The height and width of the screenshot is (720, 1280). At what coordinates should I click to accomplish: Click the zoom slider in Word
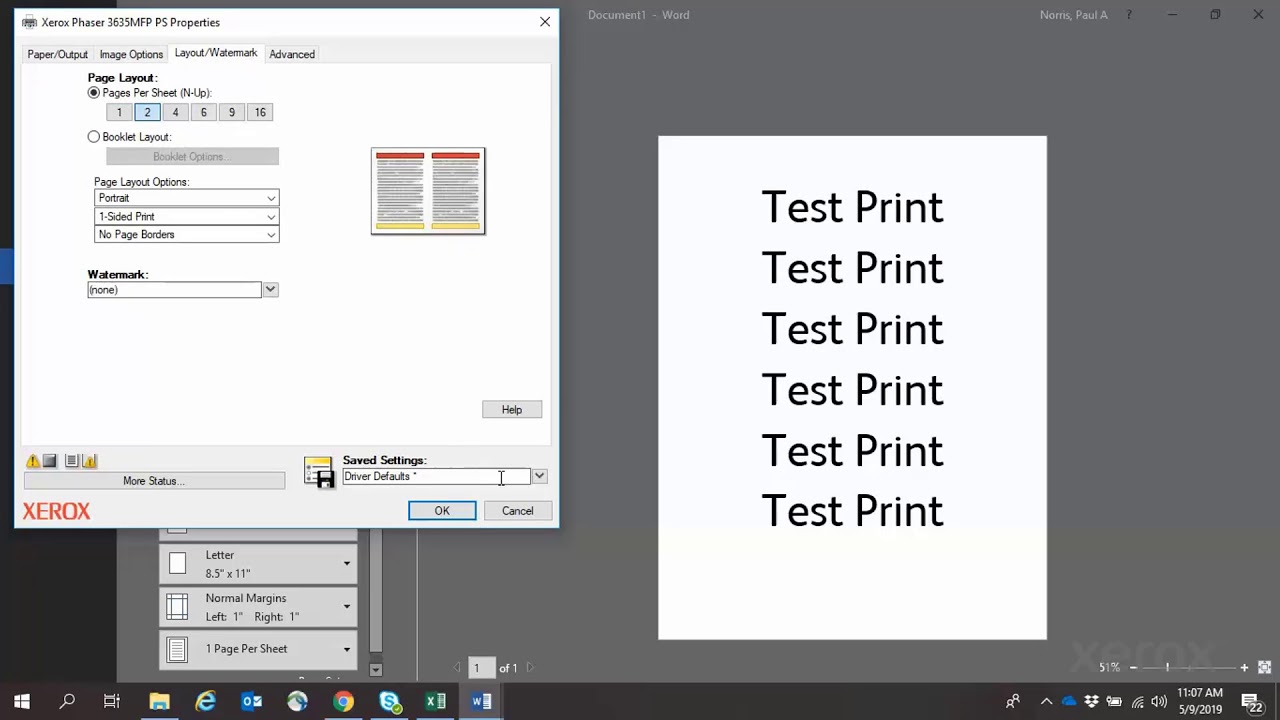click(1166, 666)
